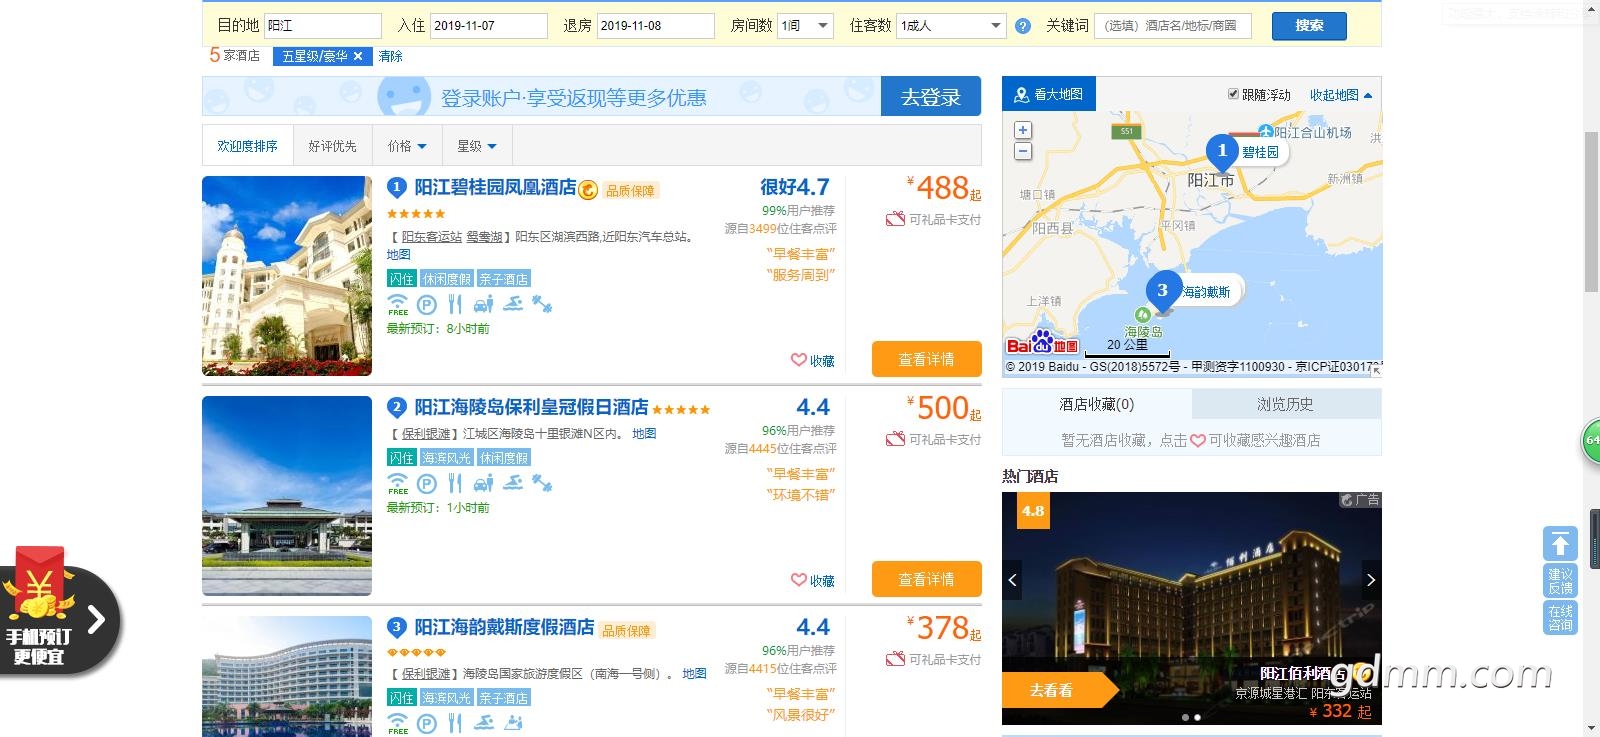This screenshot has height=737, width=1600.
Task: Click 海滨风光 tag on 保利皇冠假日酒店
Action: click(446, 458)
